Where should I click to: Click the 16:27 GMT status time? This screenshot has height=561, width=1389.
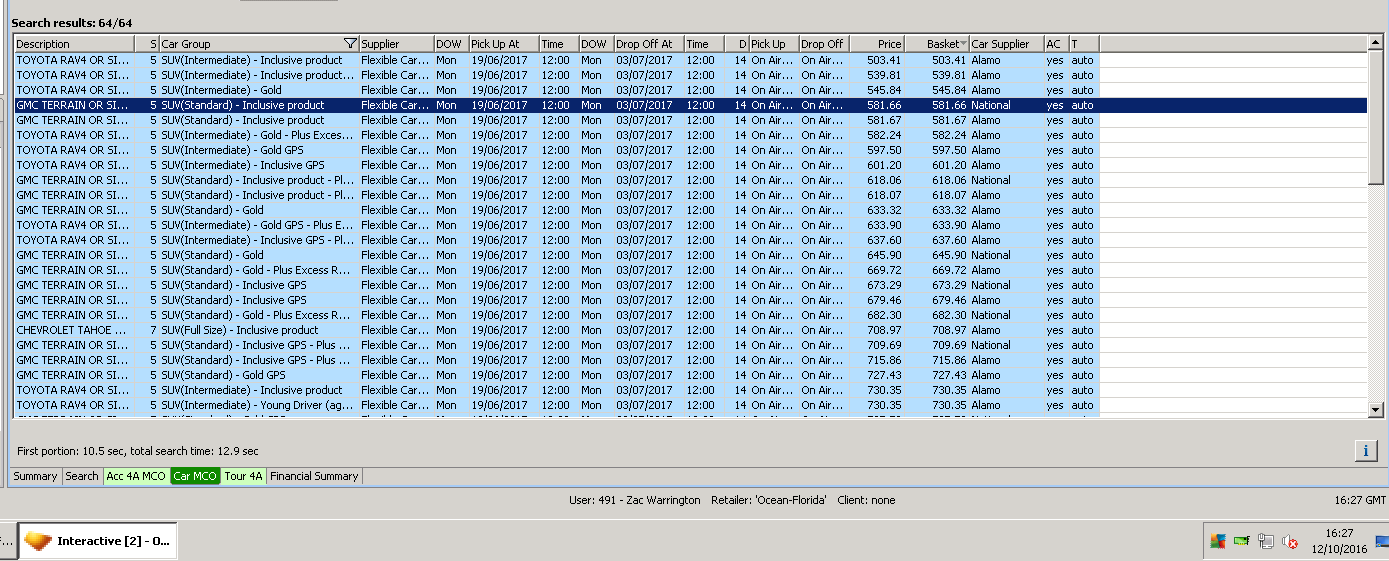click(x=1360, y=500)
